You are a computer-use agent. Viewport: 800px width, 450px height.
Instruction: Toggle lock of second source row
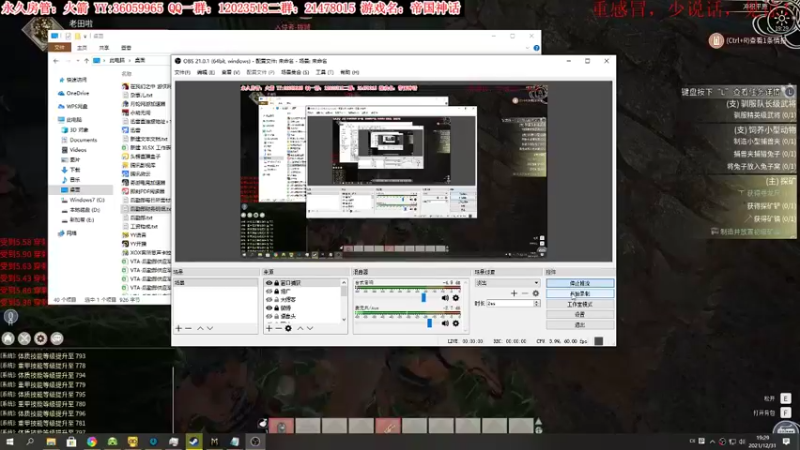pyautogui.click(x=277, y=291)
